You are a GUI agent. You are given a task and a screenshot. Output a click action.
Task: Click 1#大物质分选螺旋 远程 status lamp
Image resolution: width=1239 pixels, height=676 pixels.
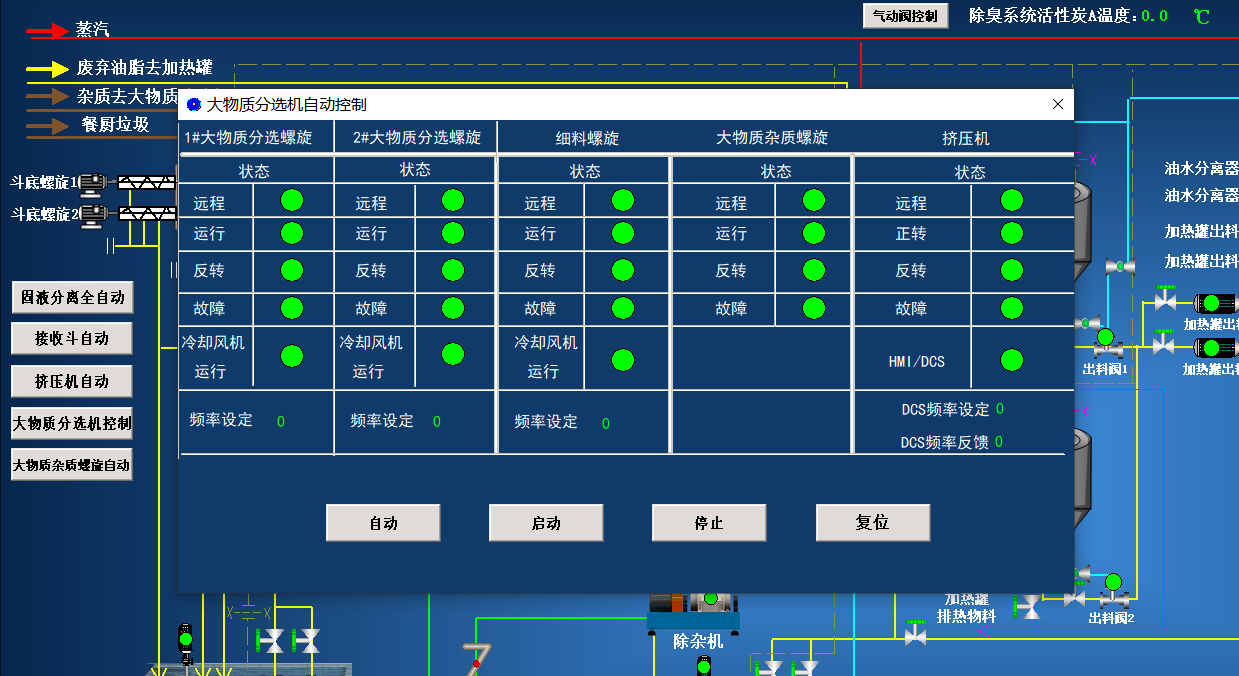pyautogui.click(x=292, y=200)
